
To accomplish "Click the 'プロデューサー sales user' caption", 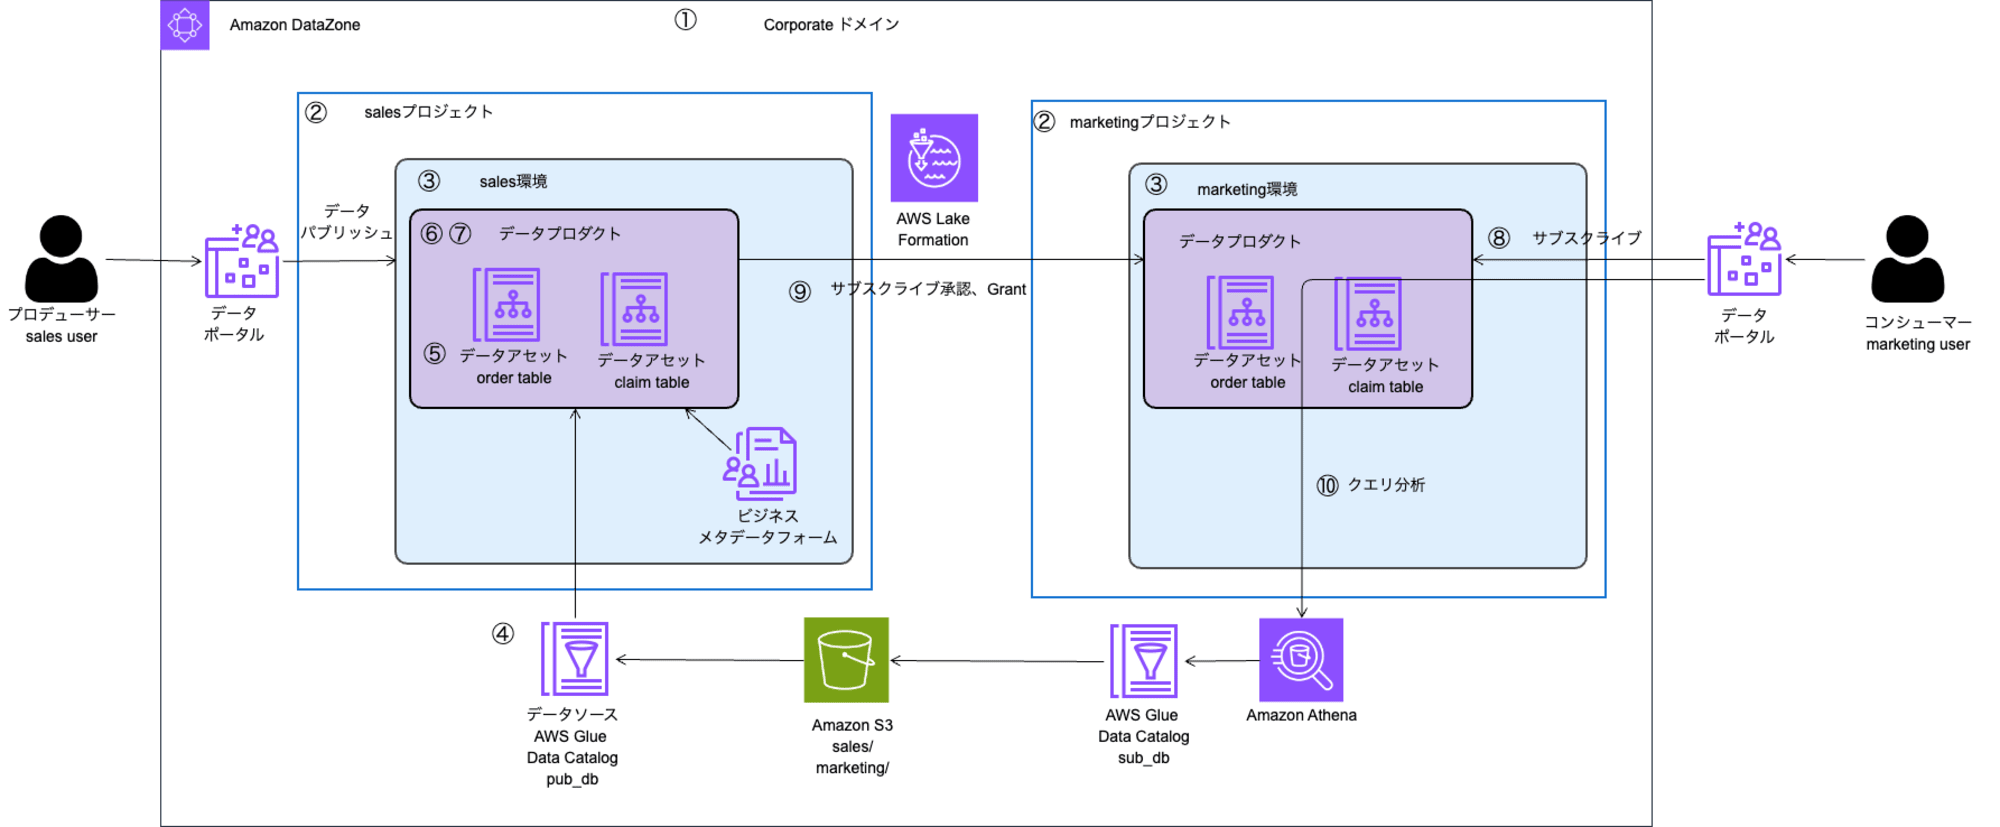I will (62, 325).
